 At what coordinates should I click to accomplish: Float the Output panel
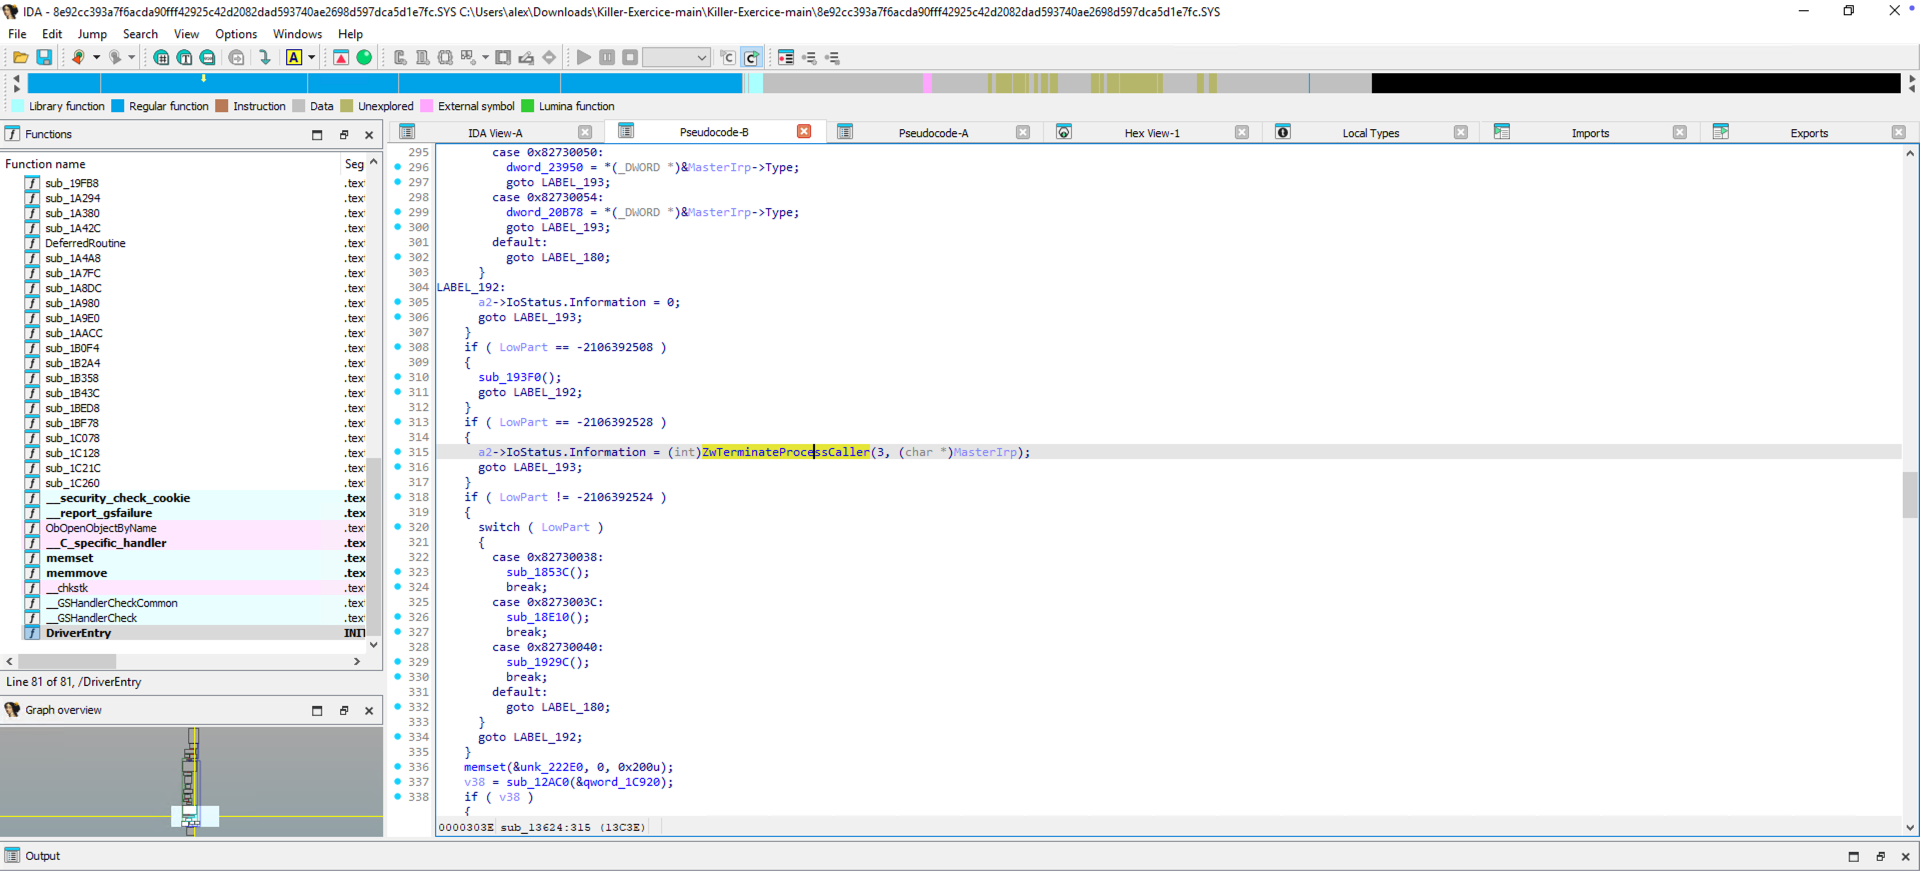[1880, 857]
